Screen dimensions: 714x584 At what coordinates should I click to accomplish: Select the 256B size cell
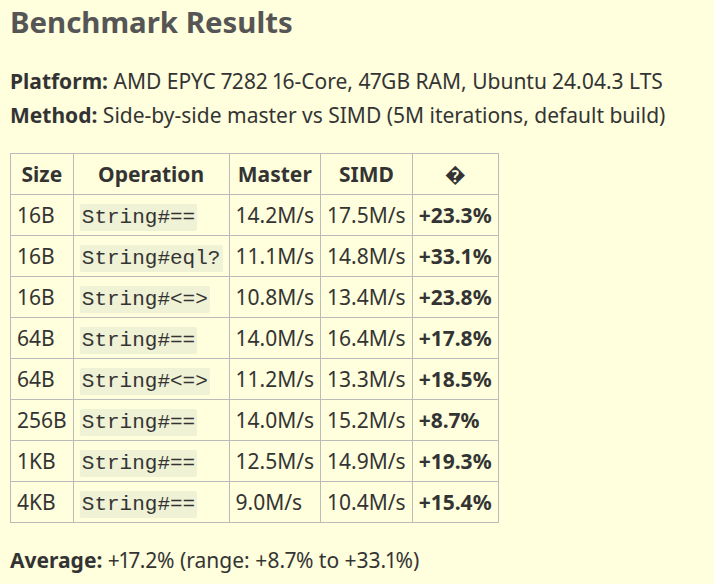point(42,421)
